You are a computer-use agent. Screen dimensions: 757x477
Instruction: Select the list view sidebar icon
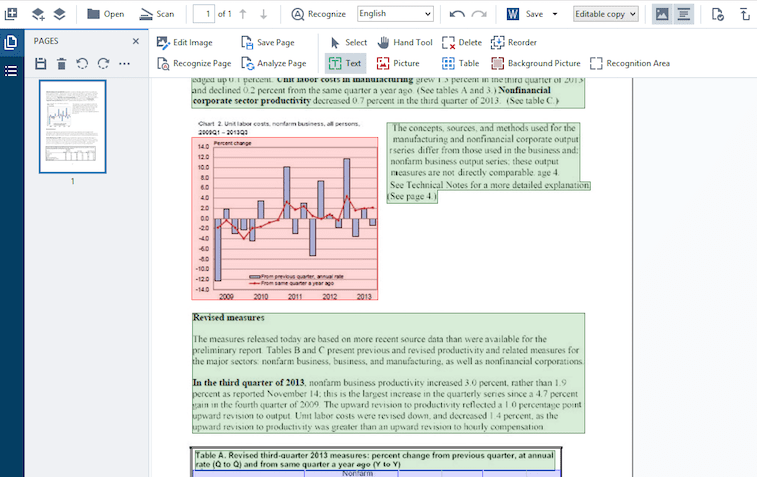pyautogui.click(x=11, y=71)
